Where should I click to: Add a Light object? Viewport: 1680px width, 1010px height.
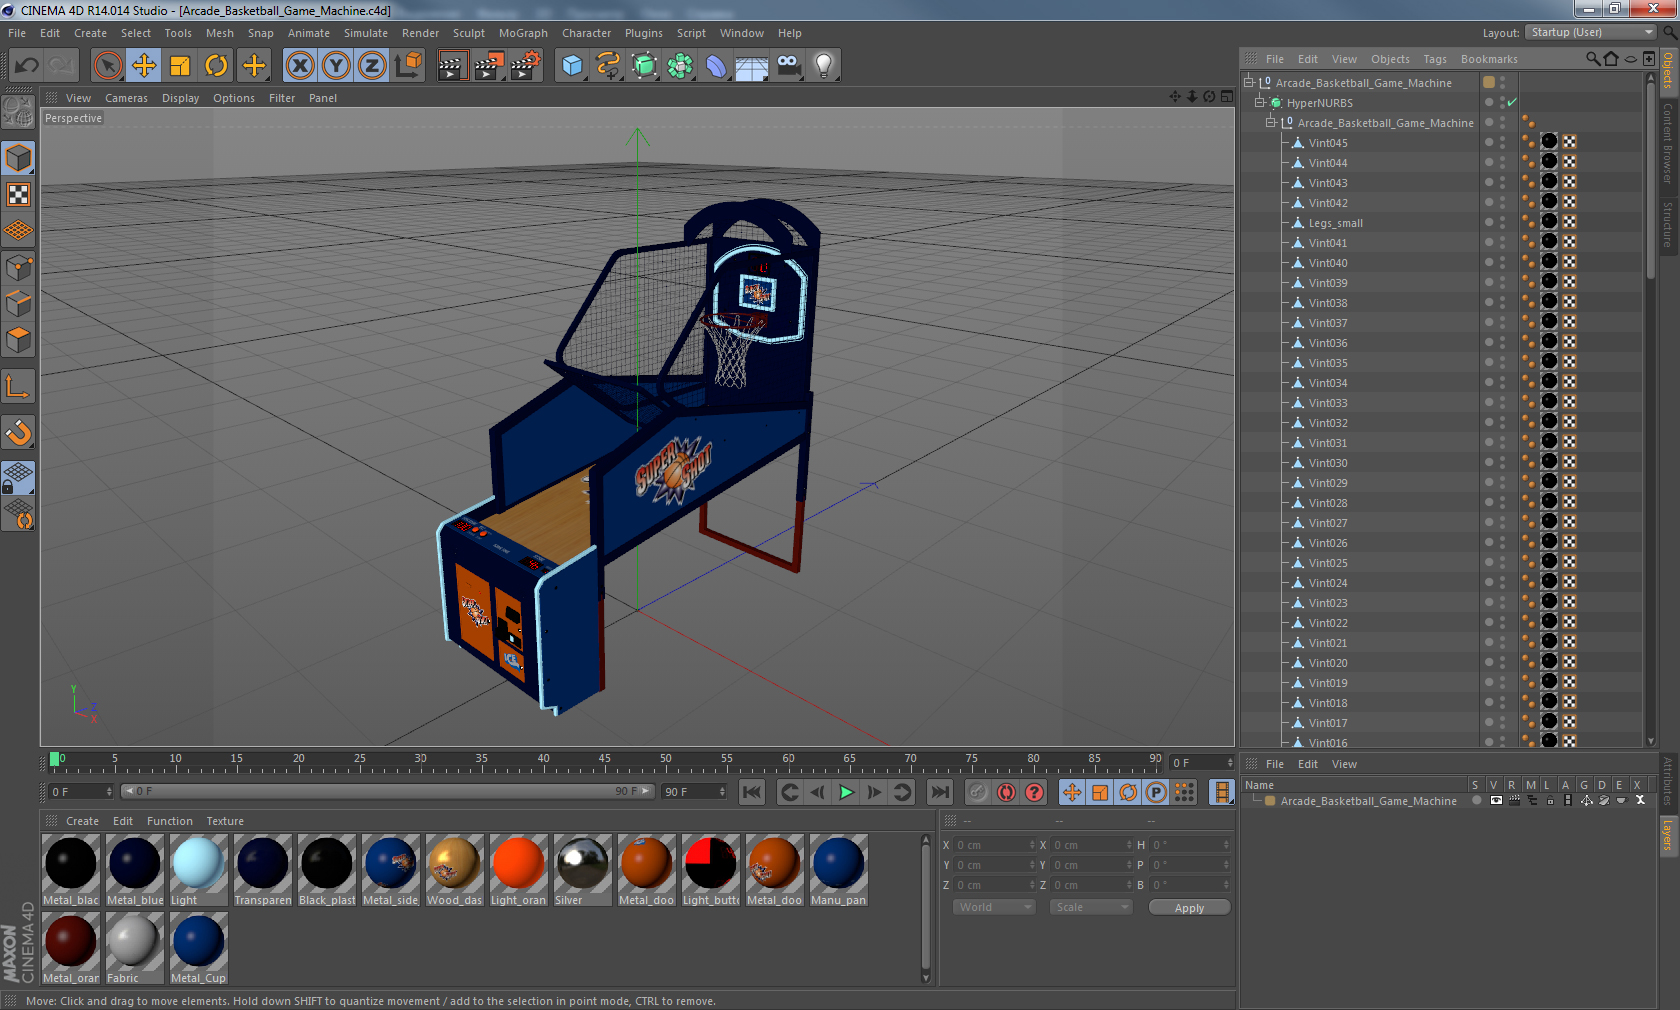824,66
